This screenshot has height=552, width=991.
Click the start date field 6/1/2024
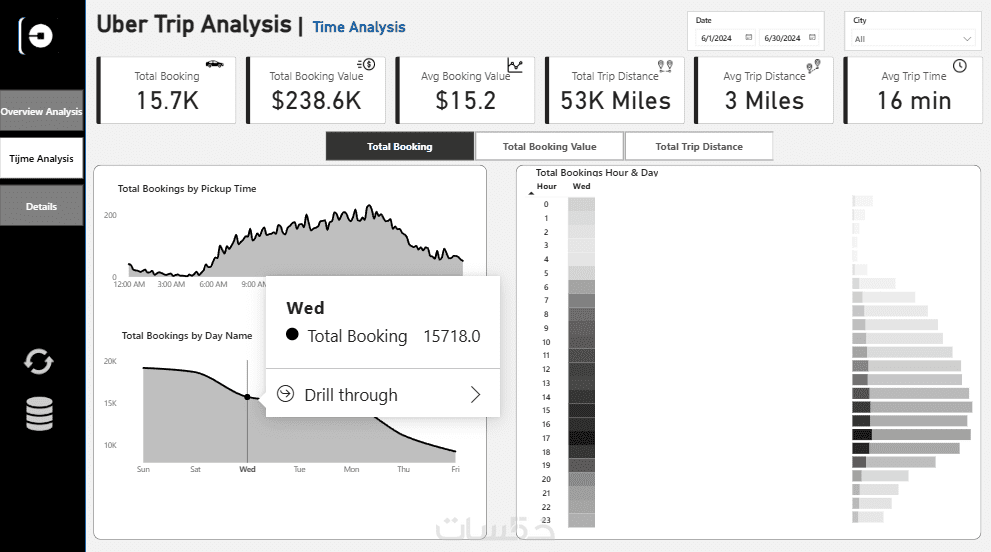pyautogui.click(x=718, y=38)
